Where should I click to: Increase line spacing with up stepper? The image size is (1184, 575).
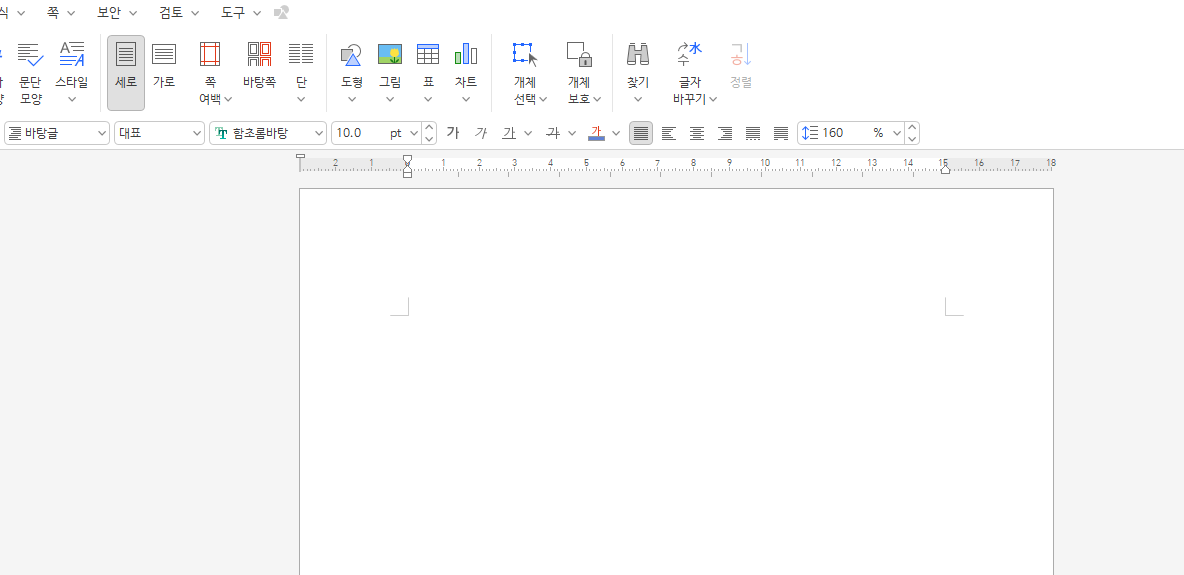pyautogui.click(x=912, y=128)
